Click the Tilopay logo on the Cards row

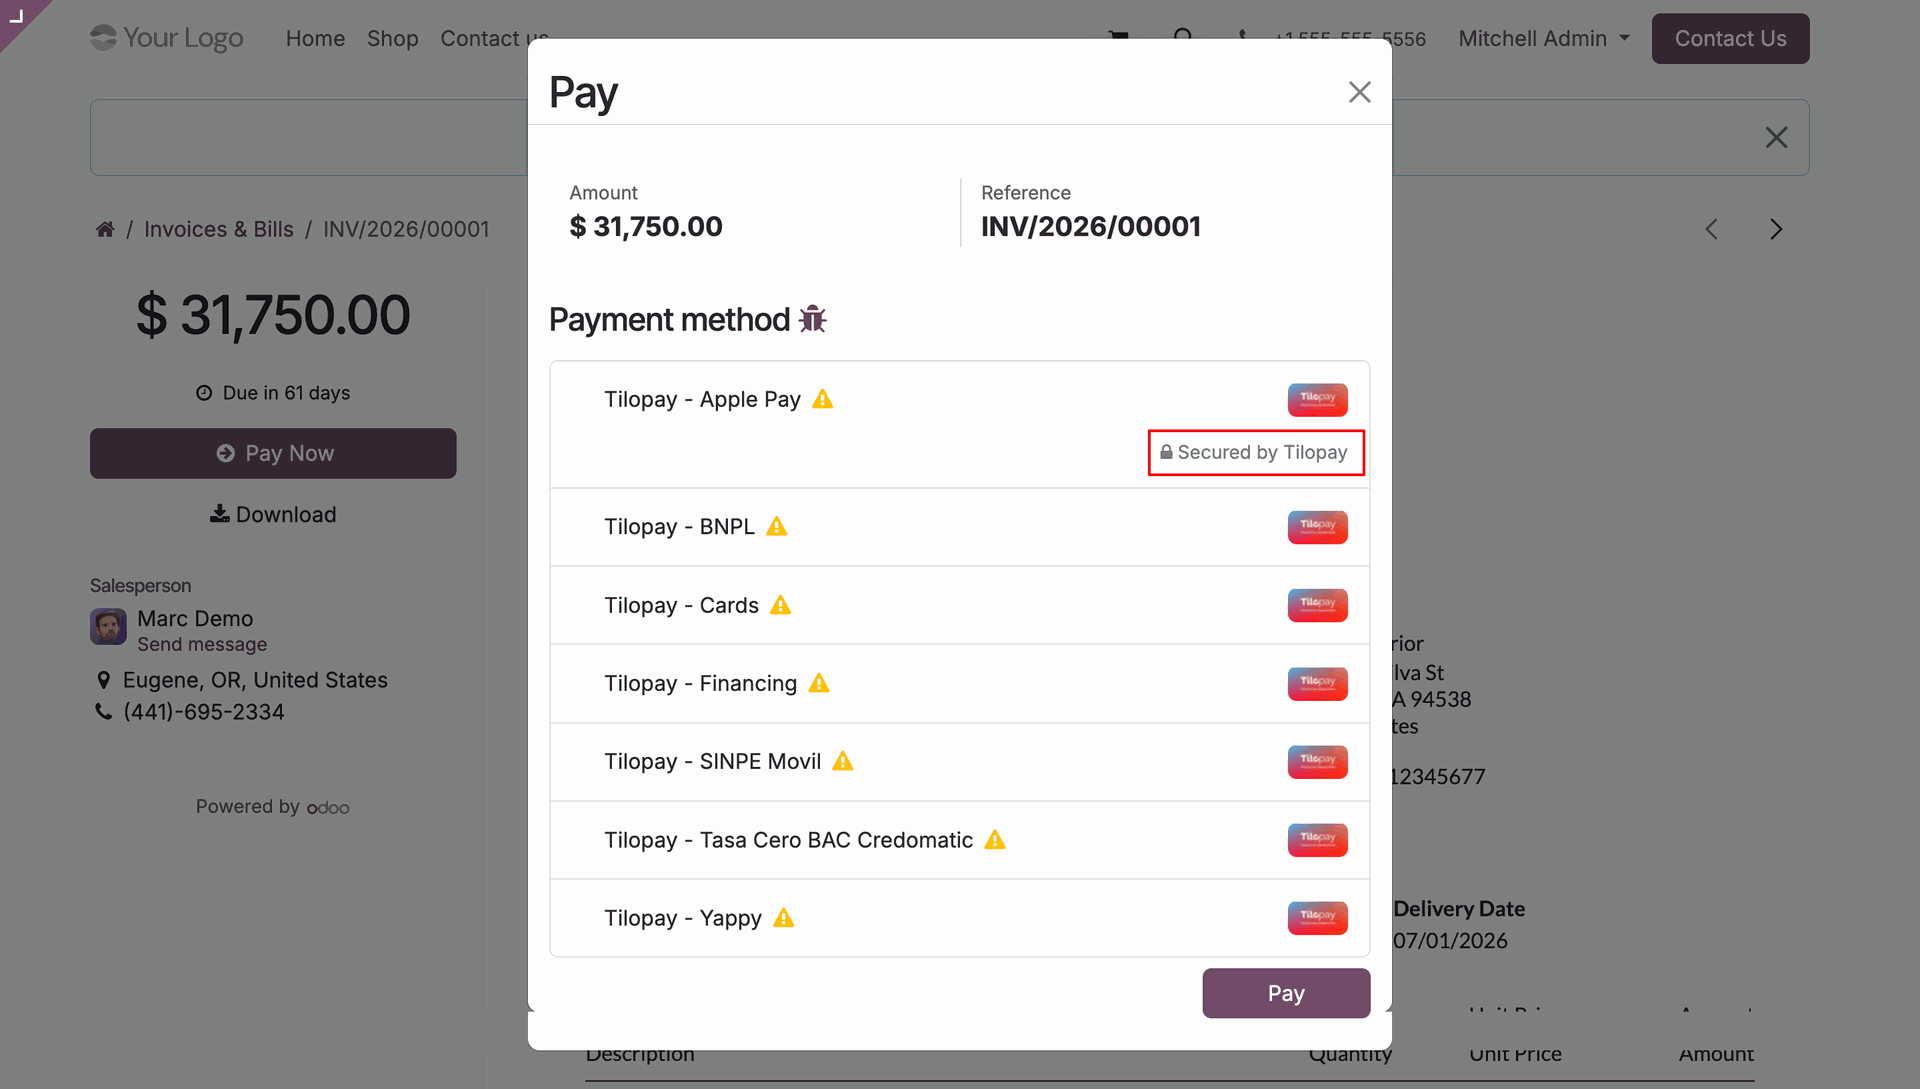tap(1317, 605)
